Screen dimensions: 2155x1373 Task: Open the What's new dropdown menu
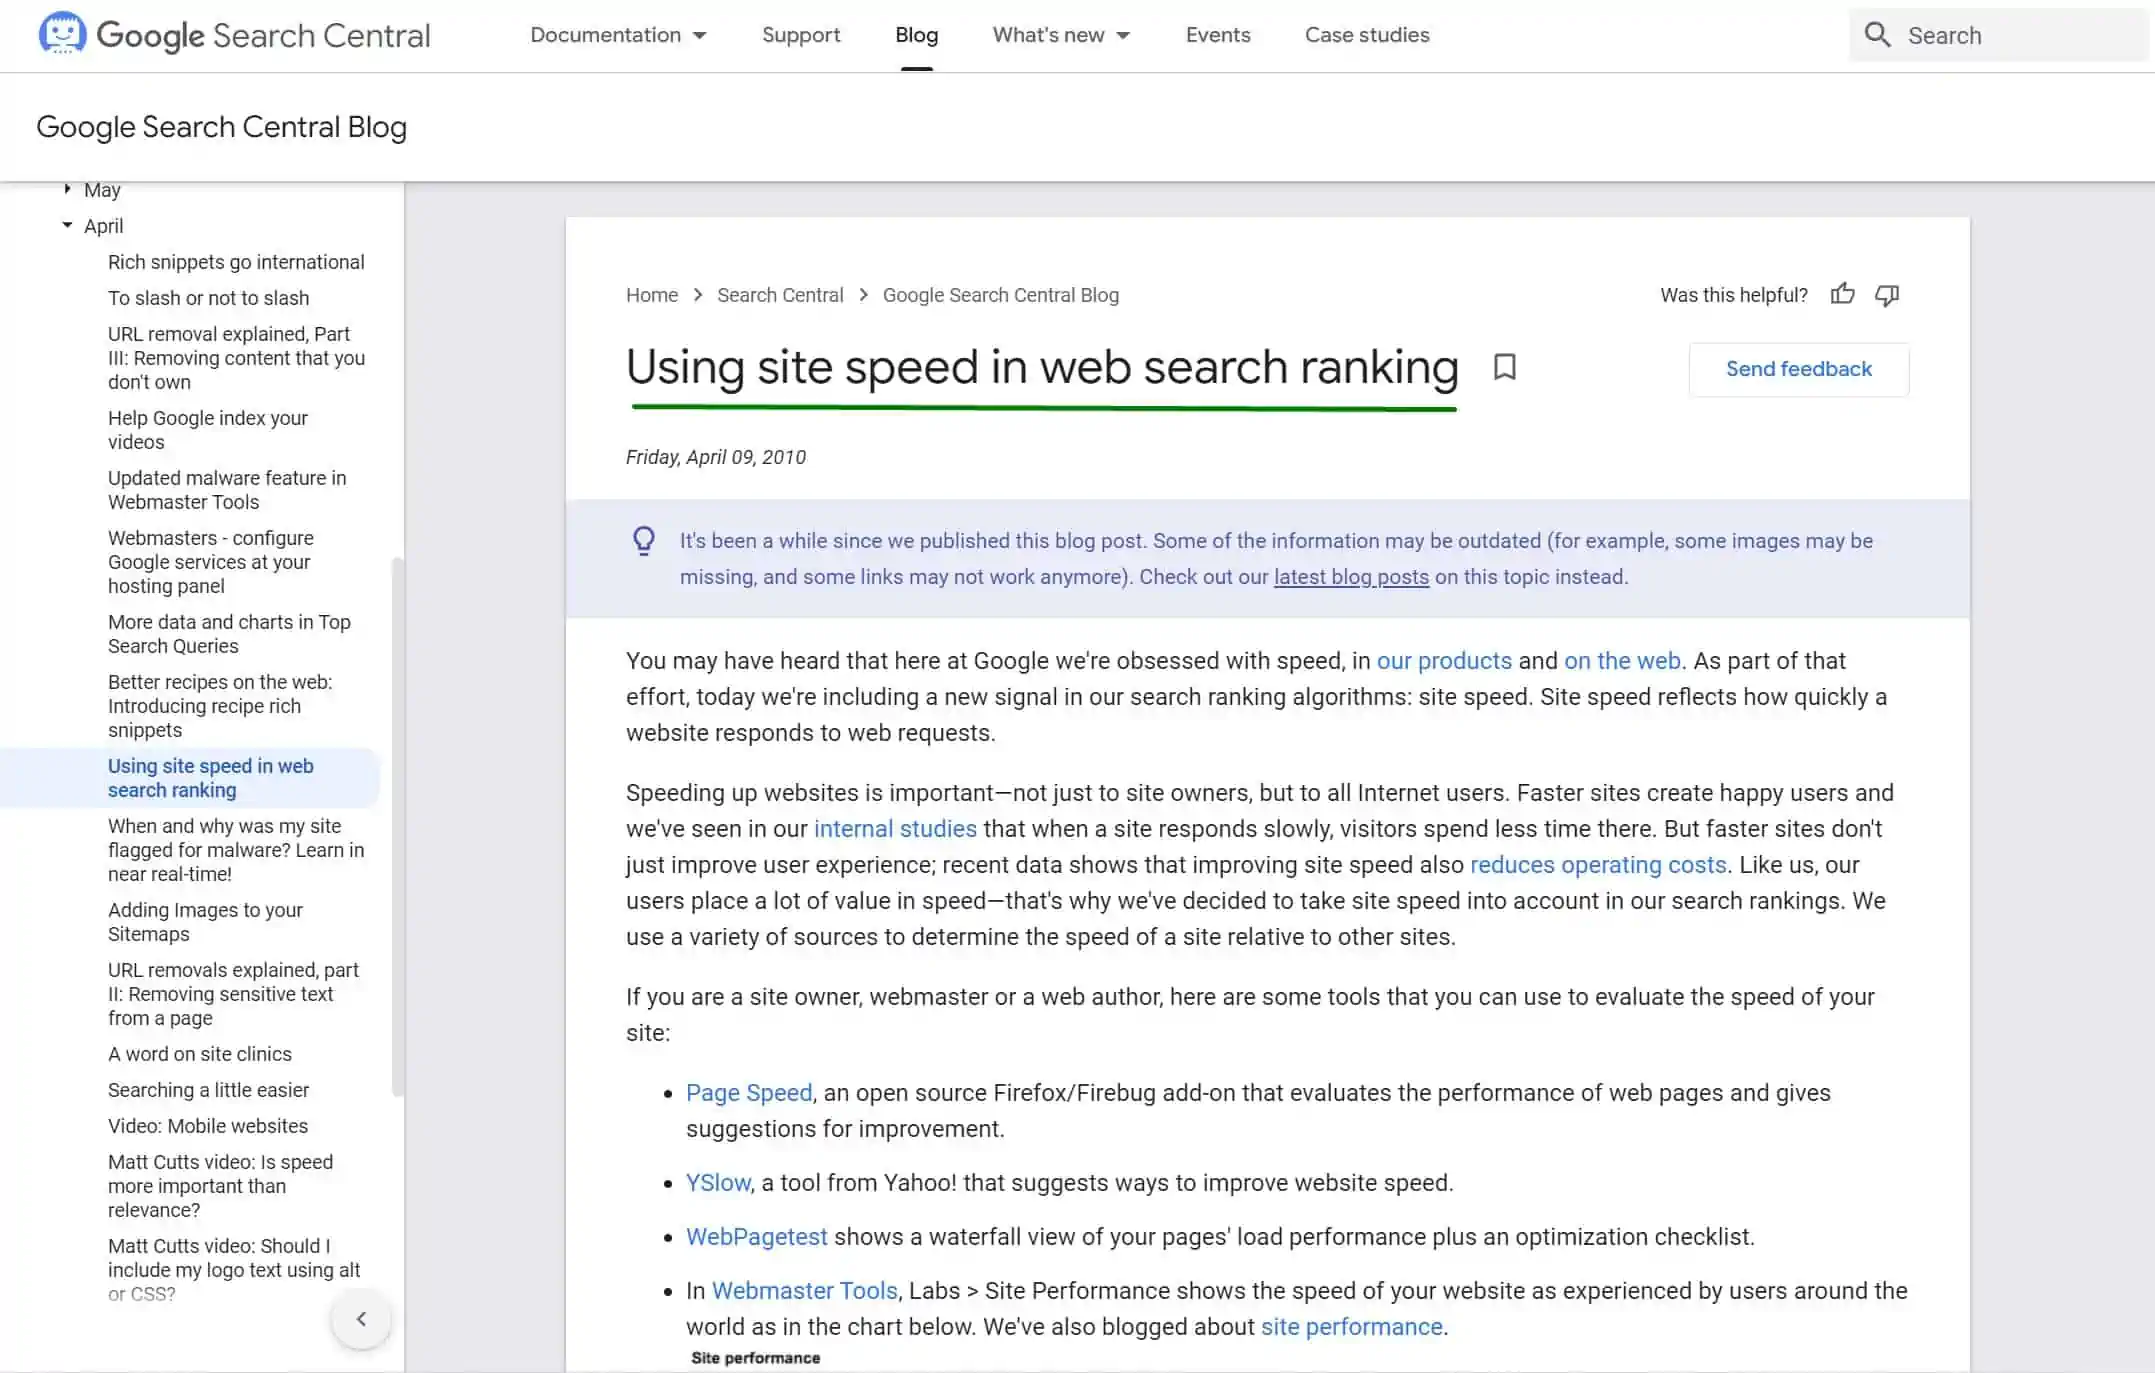pos(1061,35)
